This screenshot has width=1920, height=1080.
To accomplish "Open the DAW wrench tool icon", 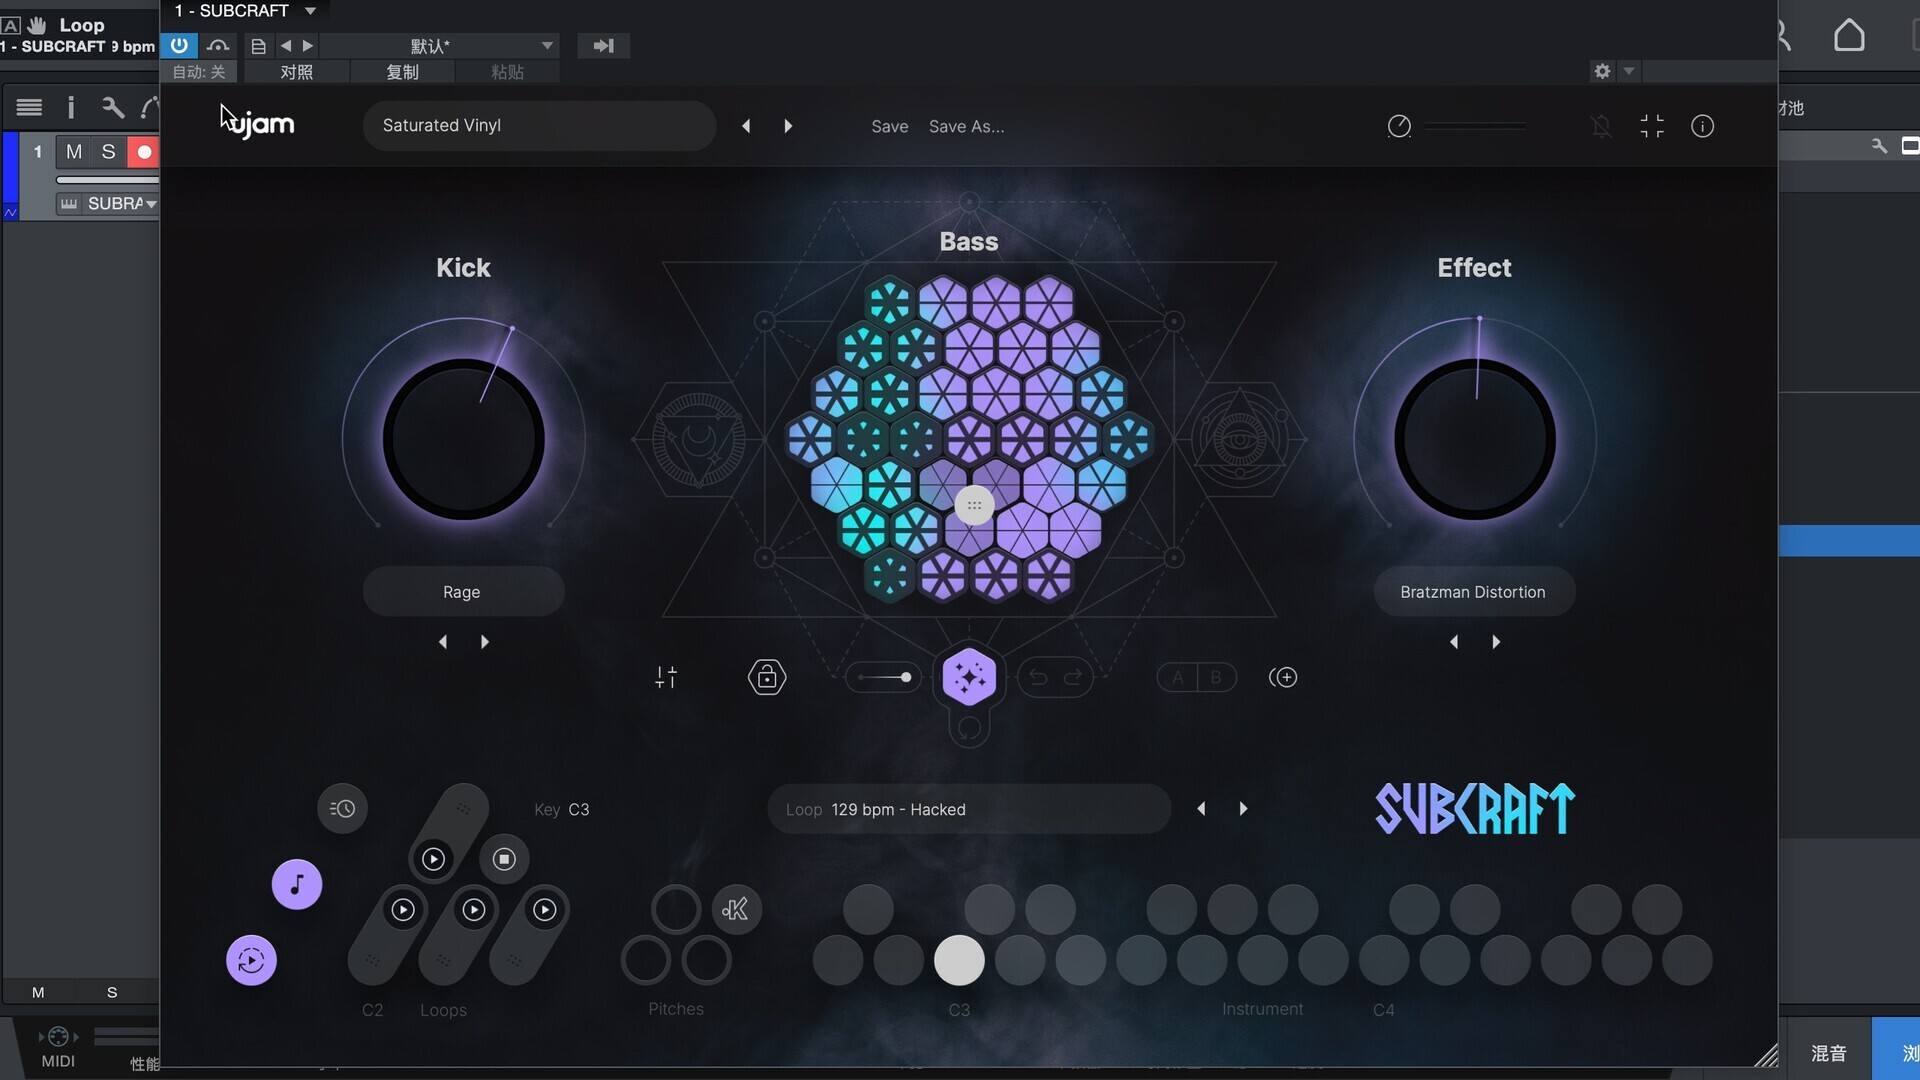I will tap(113, 107).
